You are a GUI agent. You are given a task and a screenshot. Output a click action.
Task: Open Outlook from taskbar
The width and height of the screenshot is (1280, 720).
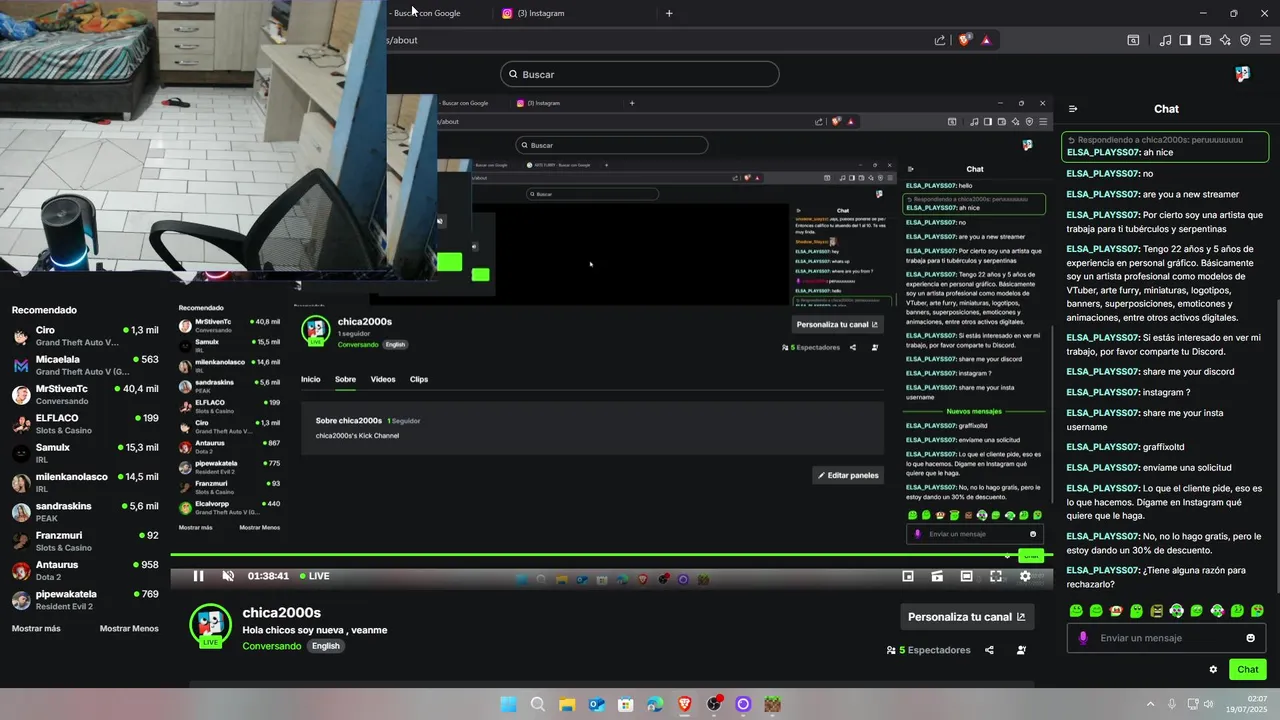[x=596, y=704]
